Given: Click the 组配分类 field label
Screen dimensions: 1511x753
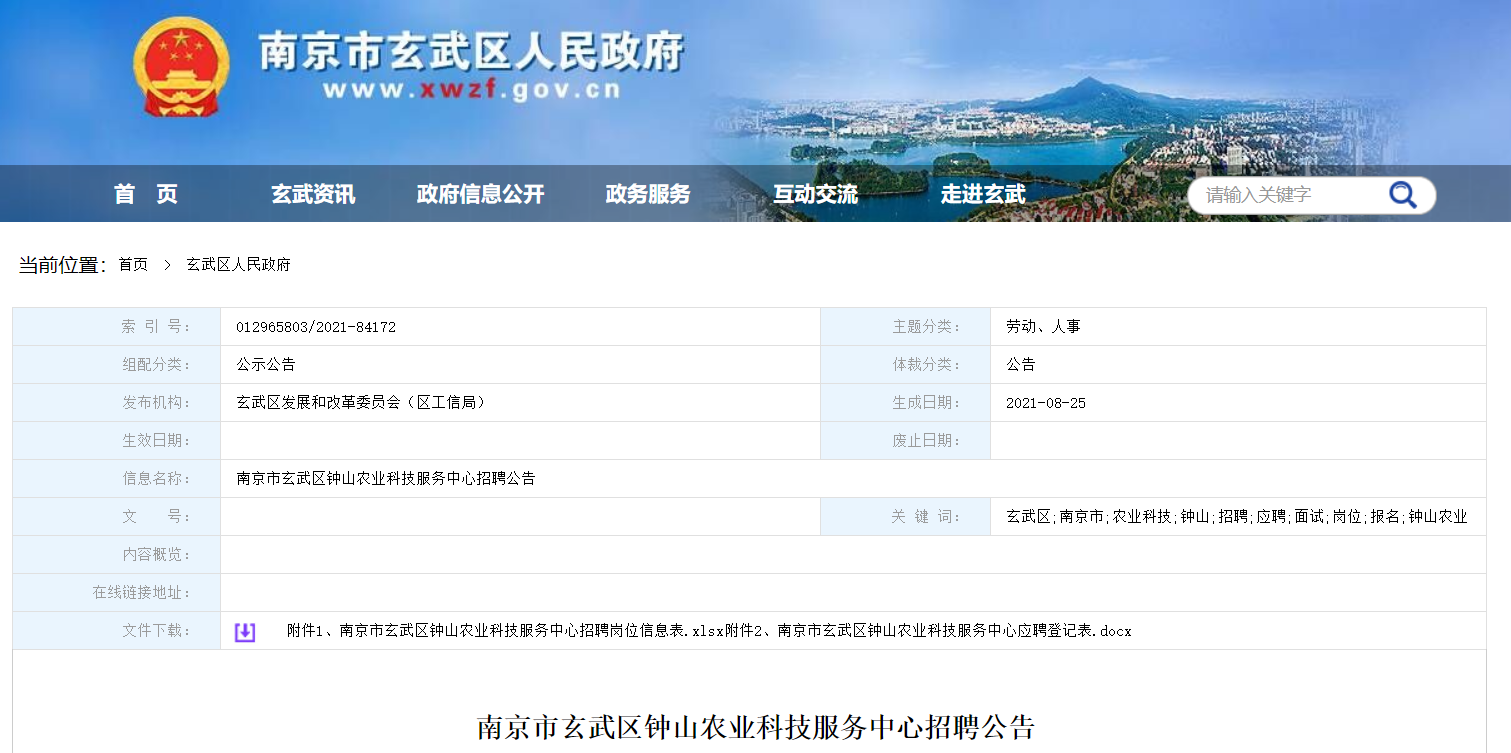Looking at the screenshot, I should pyautogui.click(x=156, y=365).
